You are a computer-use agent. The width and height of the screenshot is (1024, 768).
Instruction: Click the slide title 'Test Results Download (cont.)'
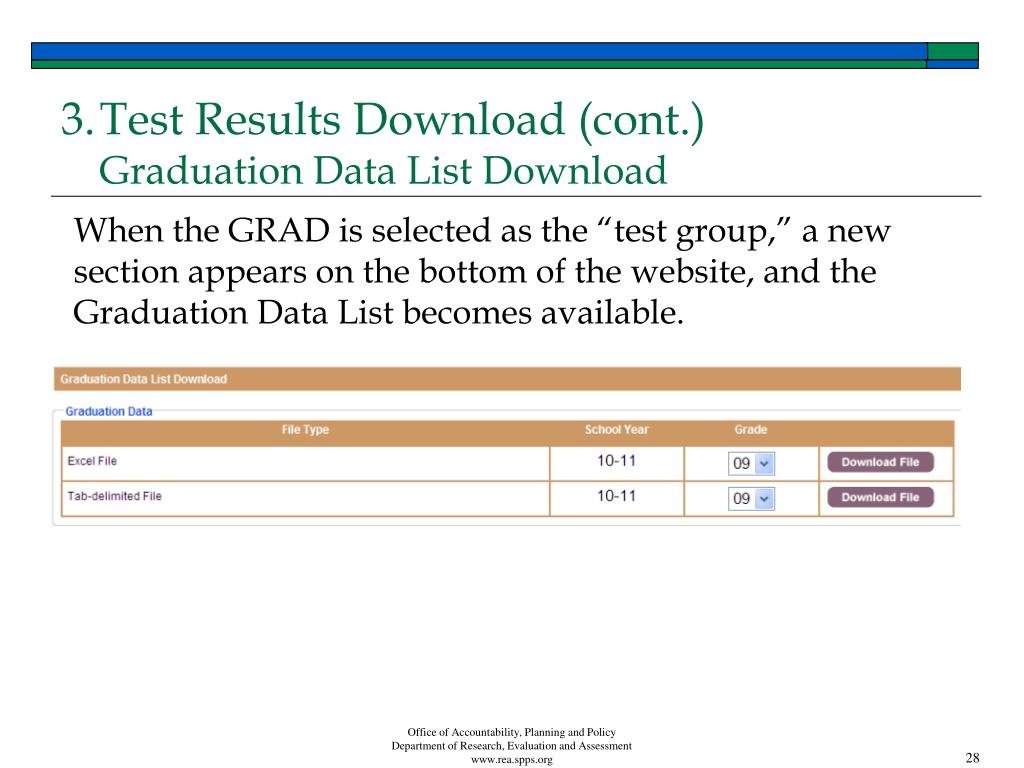click(x=402, y=119)
